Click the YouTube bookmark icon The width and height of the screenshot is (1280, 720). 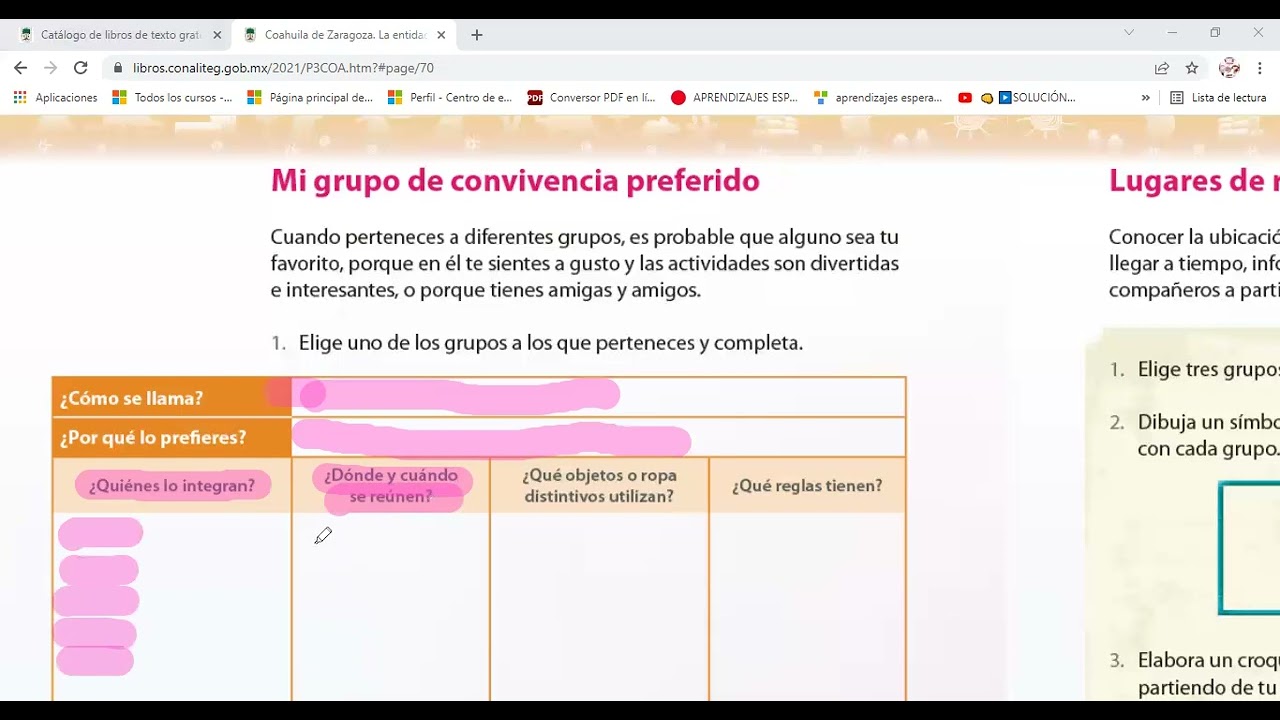[965, 98]
